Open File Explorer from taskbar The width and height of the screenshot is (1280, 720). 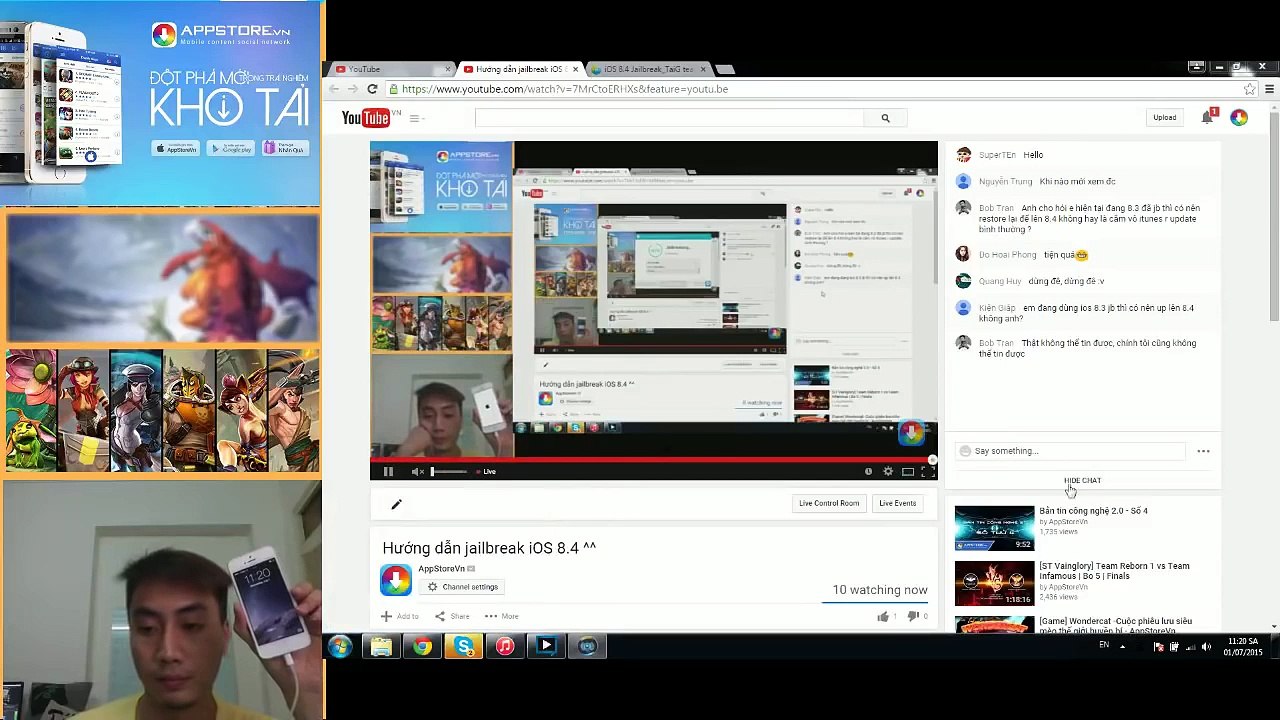coord(381,647)
